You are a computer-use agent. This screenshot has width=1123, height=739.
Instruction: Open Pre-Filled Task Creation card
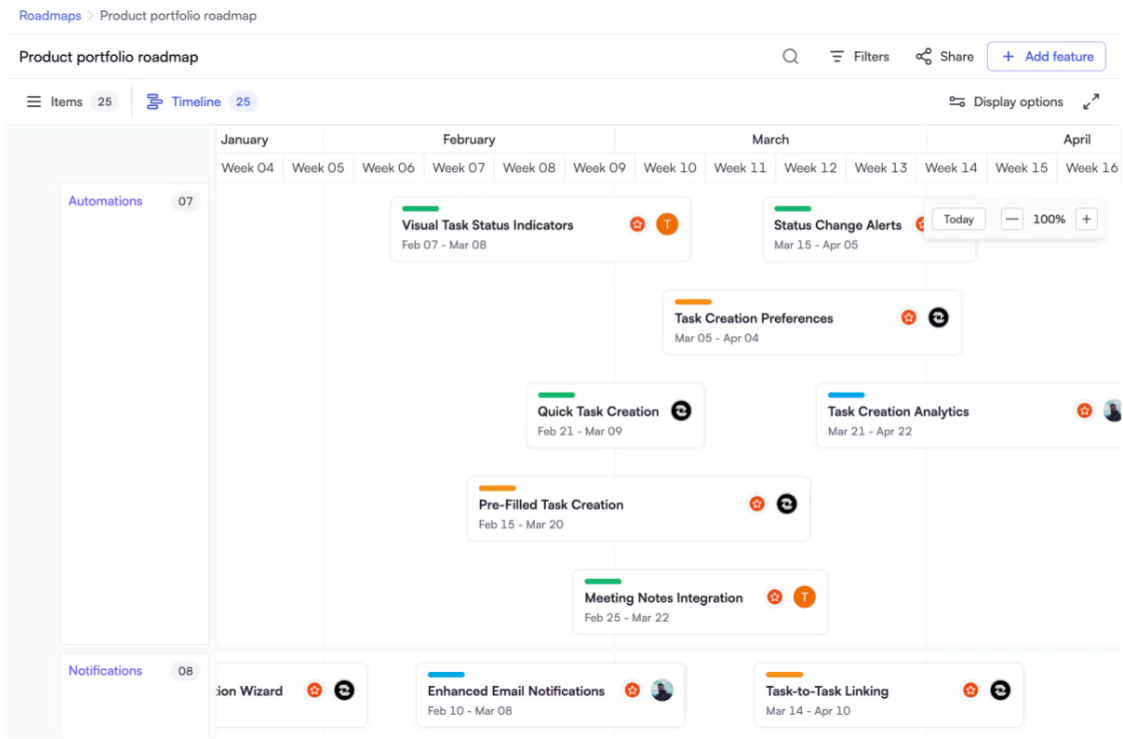pos(638,508)
